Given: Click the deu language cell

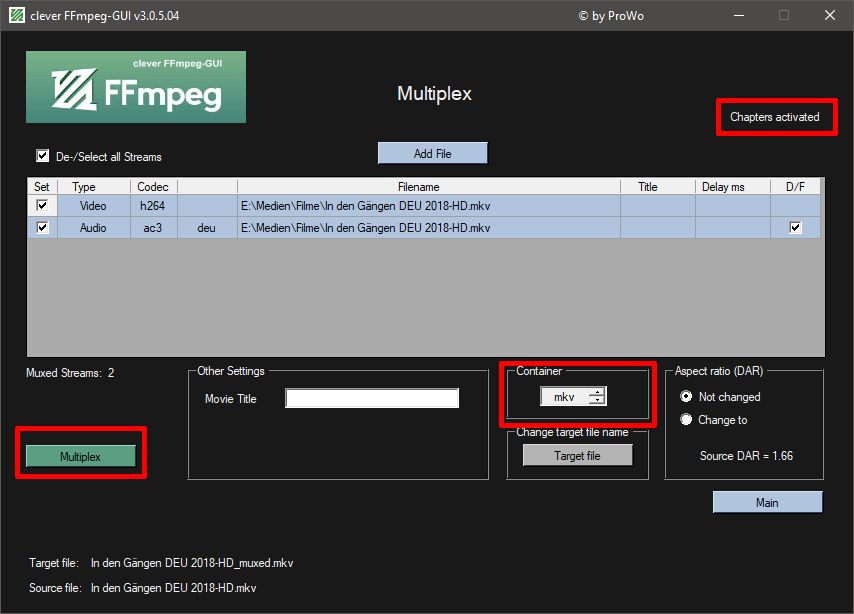Looking at the screenshot, I should [207, 228].
